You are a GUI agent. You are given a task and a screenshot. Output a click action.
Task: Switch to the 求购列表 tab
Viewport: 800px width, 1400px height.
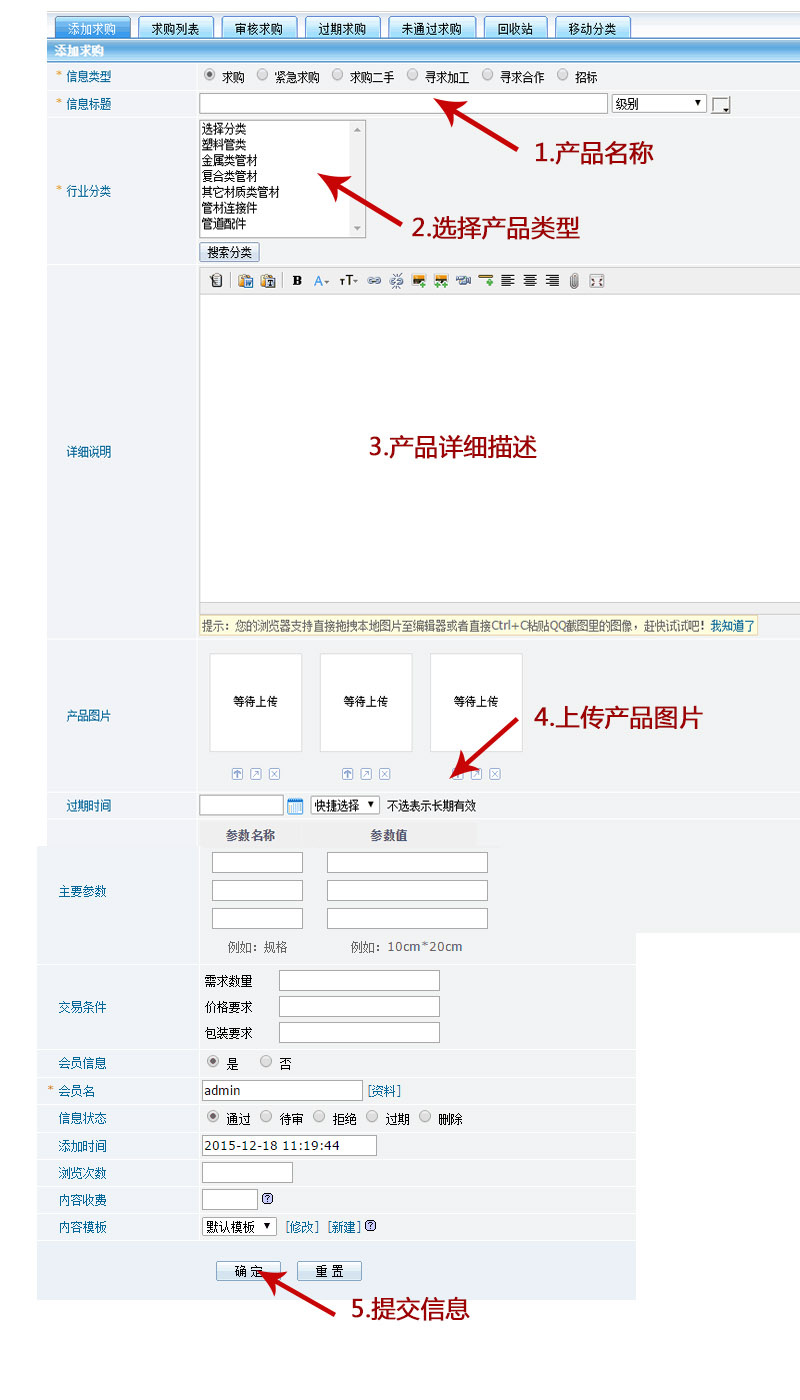point(175,29)
